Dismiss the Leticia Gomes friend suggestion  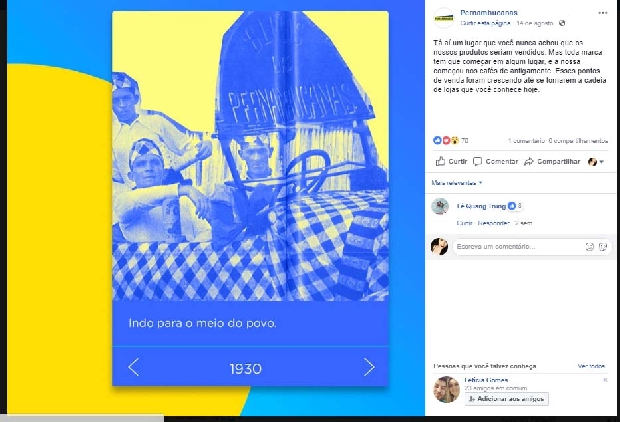pos(605,380)
